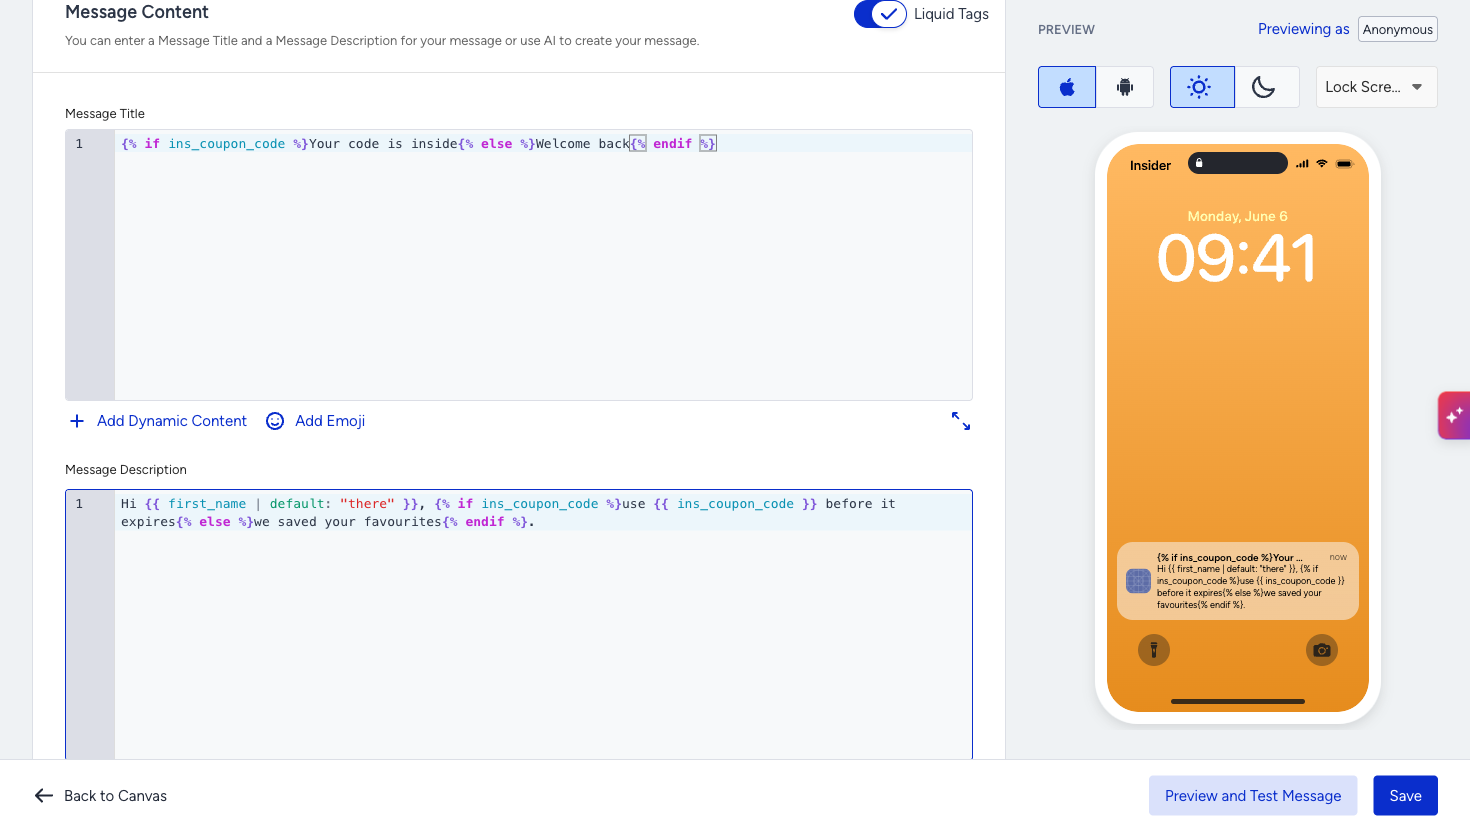Click the PREVIEW section label
The width and height of the screenshot is (1470, 831).
[1066, 30]
